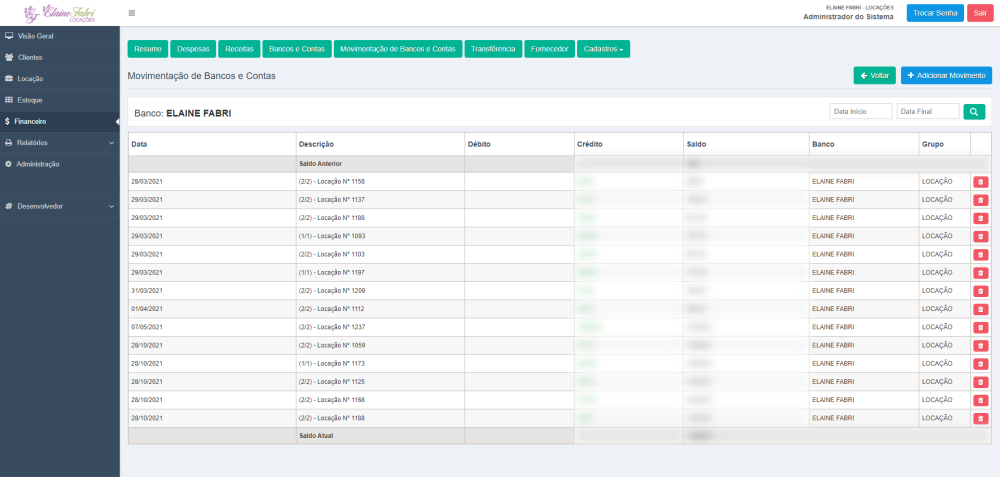
Task: Click the Débito column header
Action: pos(519,144)
